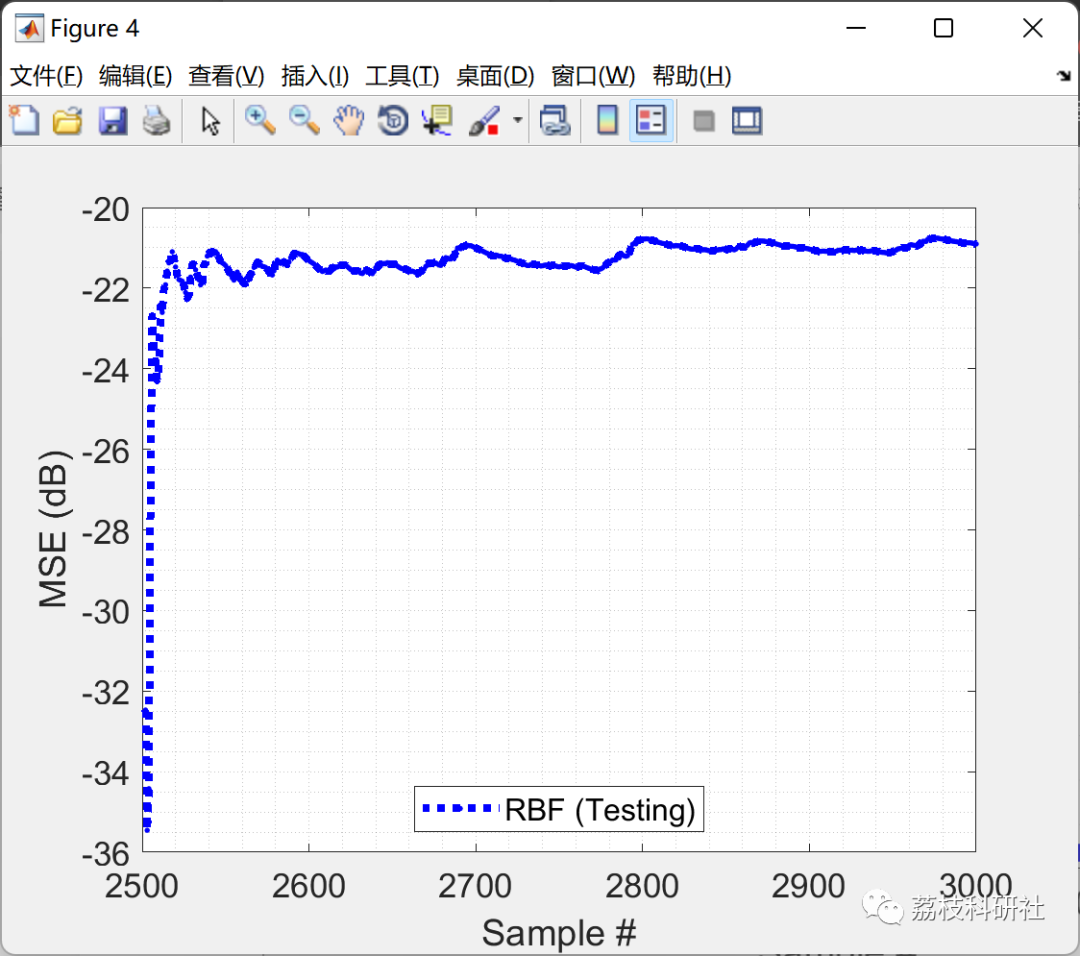Print the figure using printer icon
Image resolution: width=1080 pixels, height=956 pixels.
[x=156, y=121]
